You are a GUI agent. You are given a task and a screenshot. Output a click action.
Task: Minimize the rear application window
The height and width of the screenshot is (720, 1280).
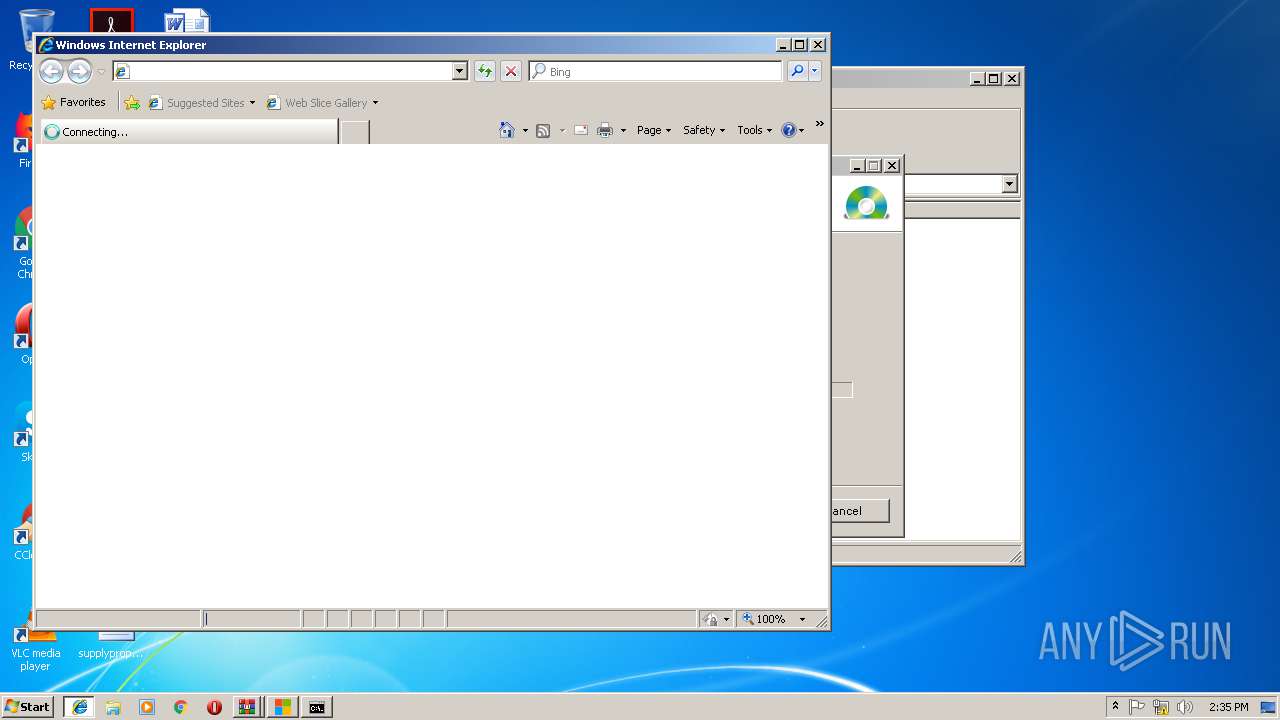click(x=977, y=78)
